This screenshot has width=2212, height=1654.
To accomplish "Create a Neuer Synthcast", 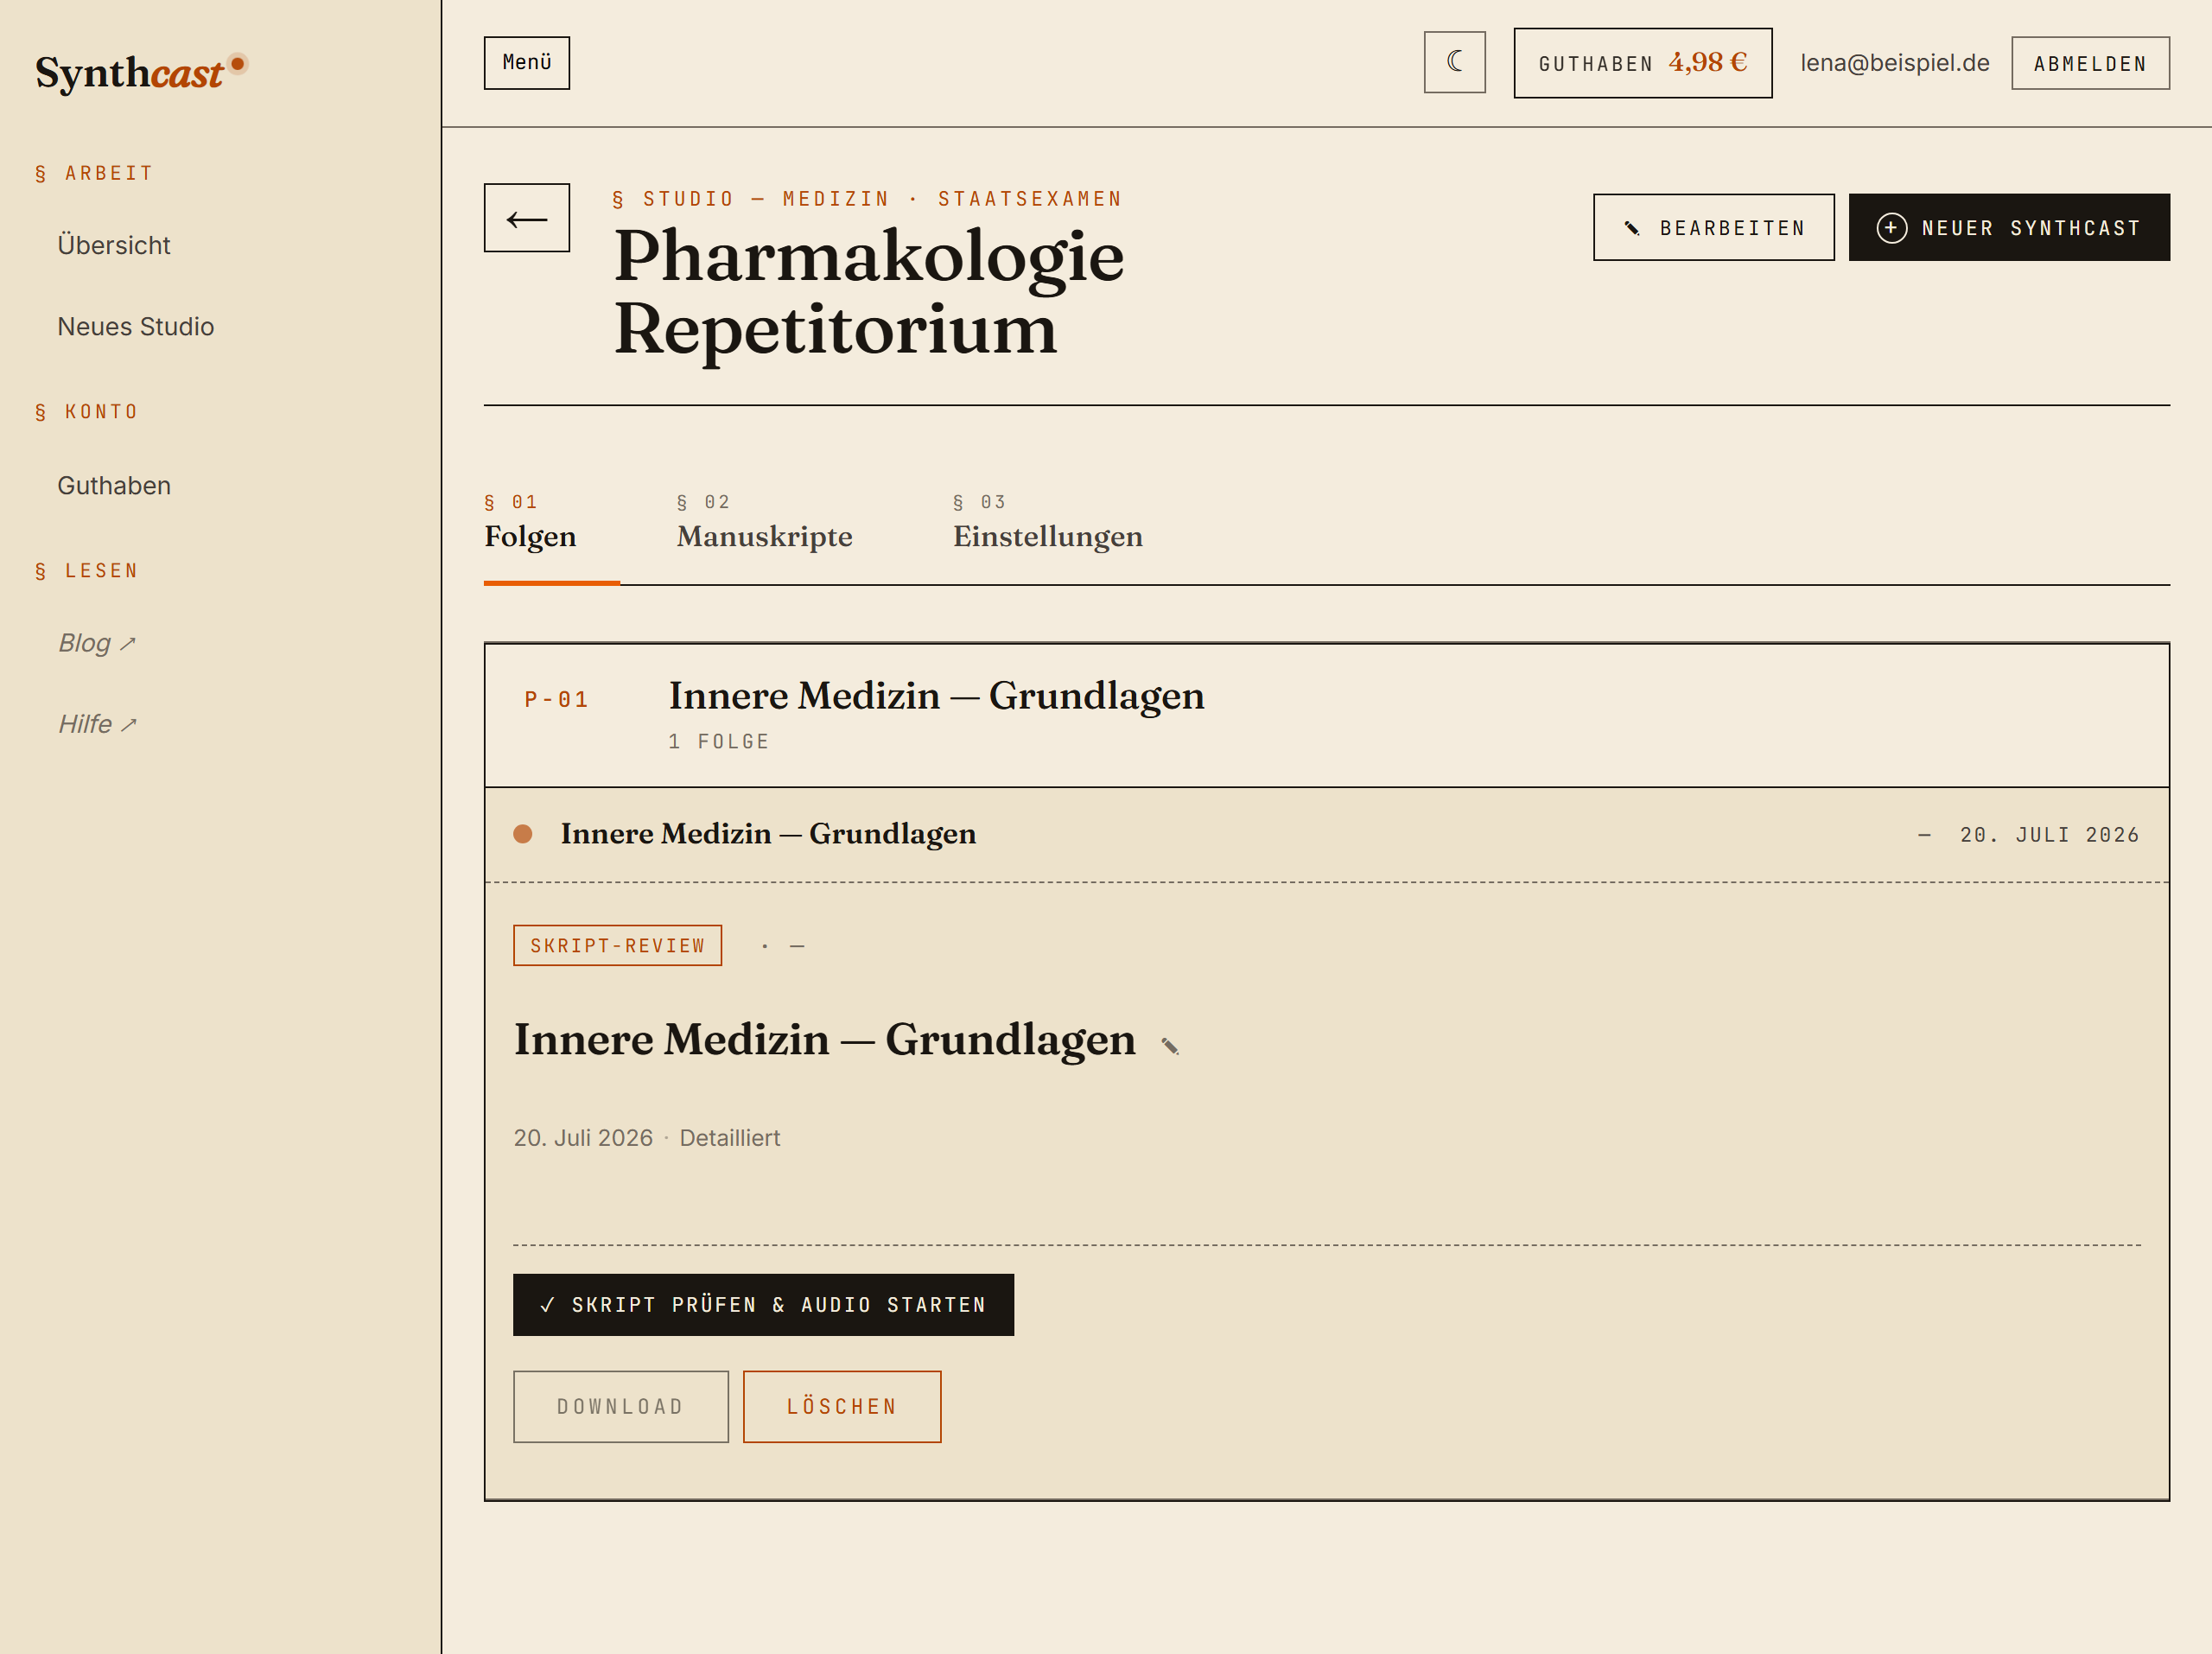I will (x=2008, y=228).
